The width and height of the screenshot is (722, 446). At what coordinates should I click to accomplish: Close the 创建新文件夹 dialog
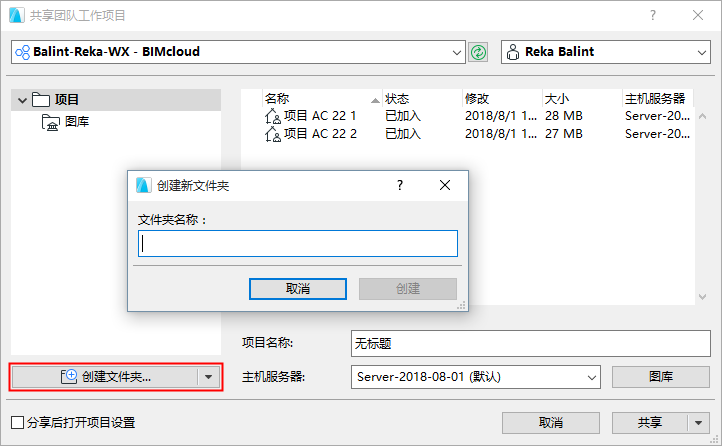pyautogui.click(x=445, y=185)
